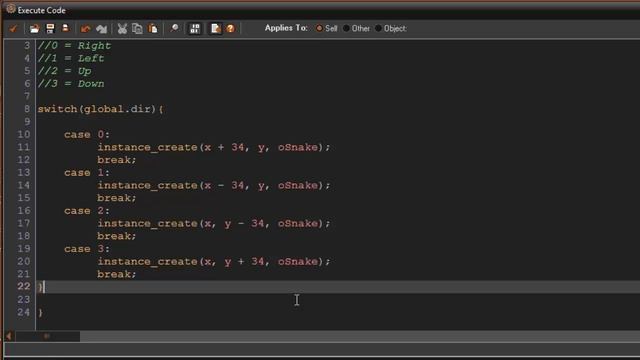The width and height of the screenshot is (640, 360).
Task: Click on 'case 3:' text
Action: 87,249
